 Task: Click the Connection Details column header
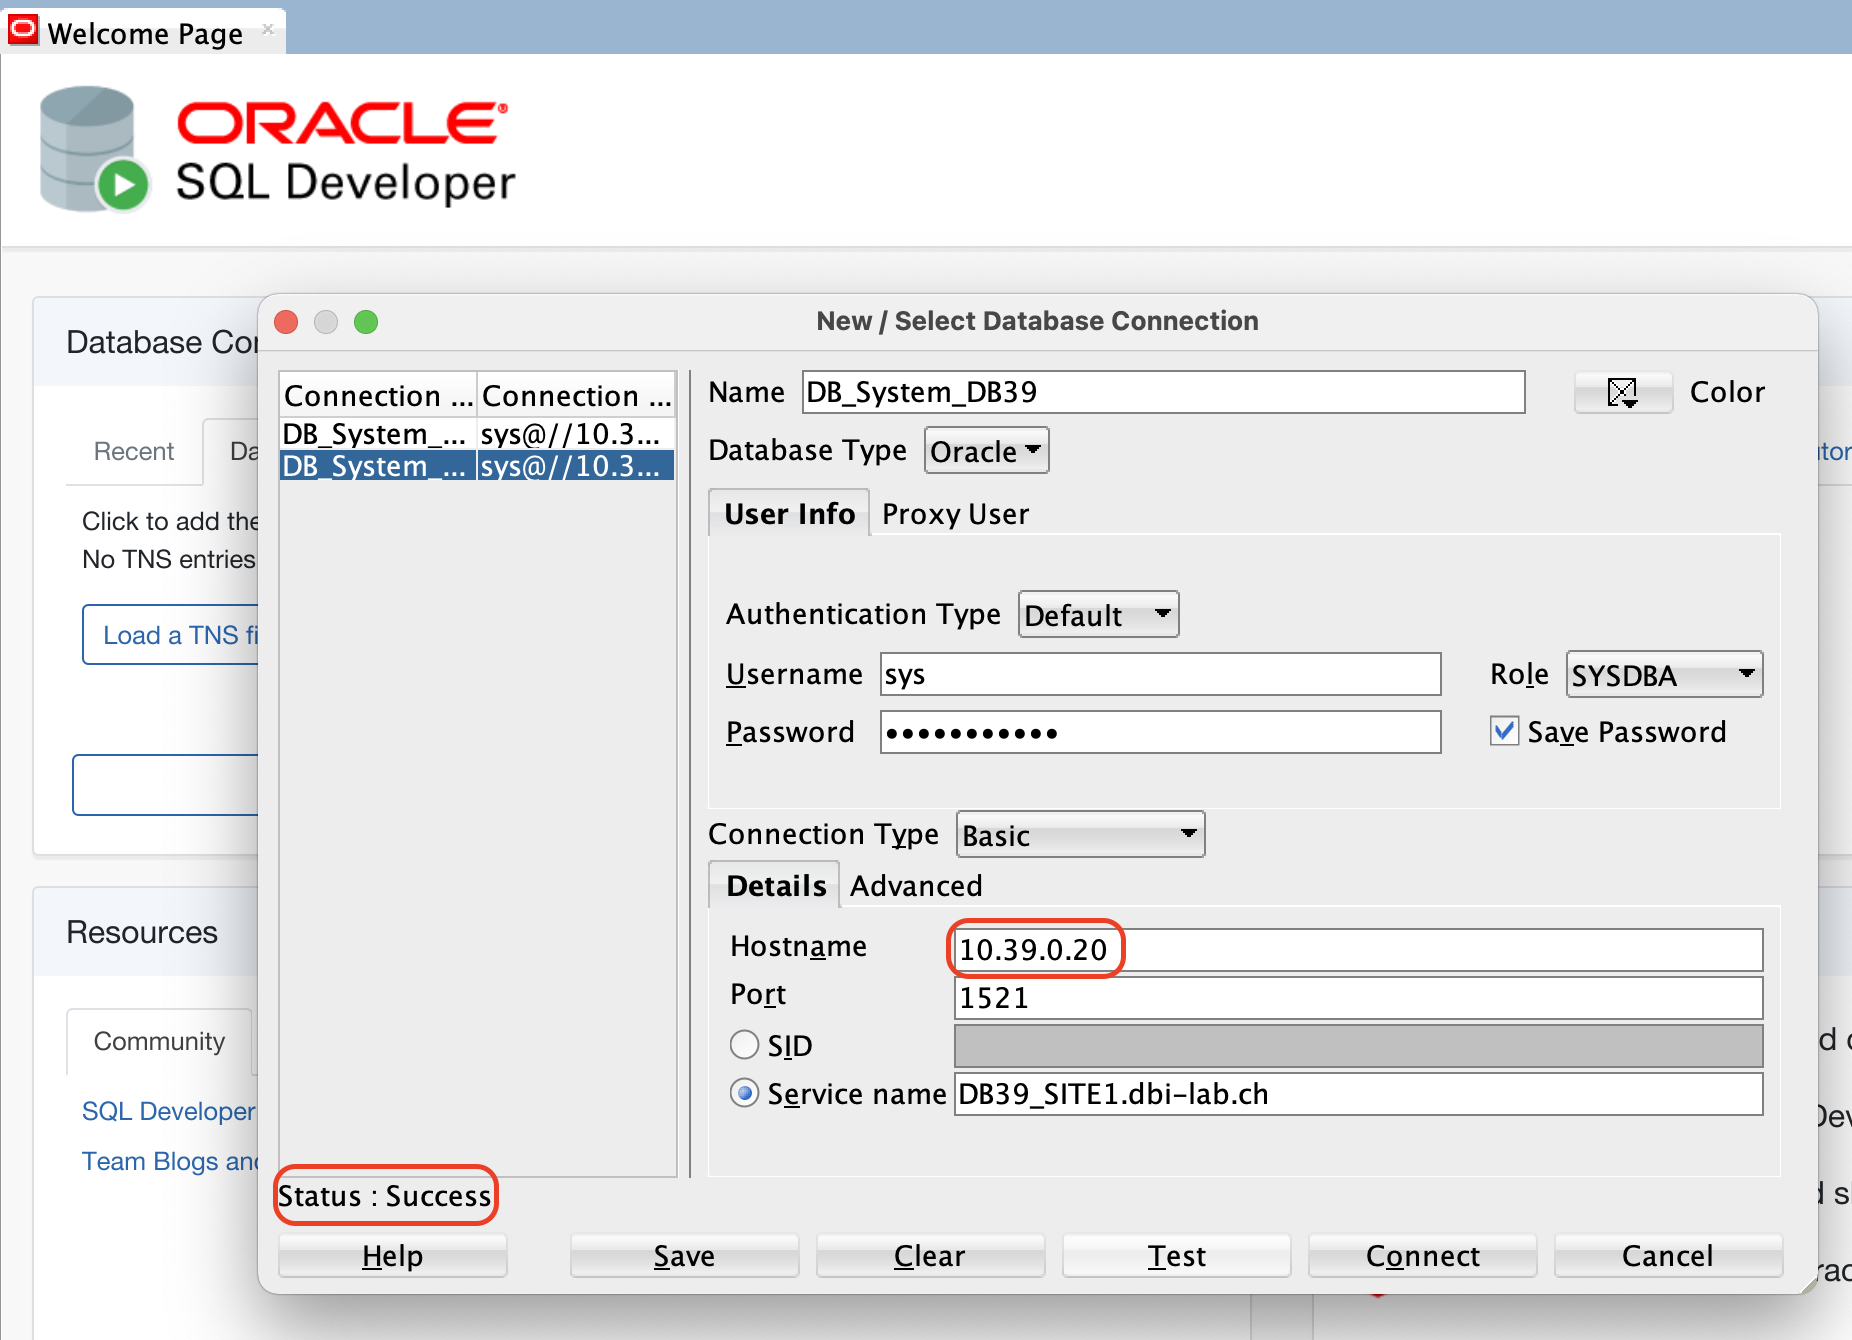click(576, 395)
